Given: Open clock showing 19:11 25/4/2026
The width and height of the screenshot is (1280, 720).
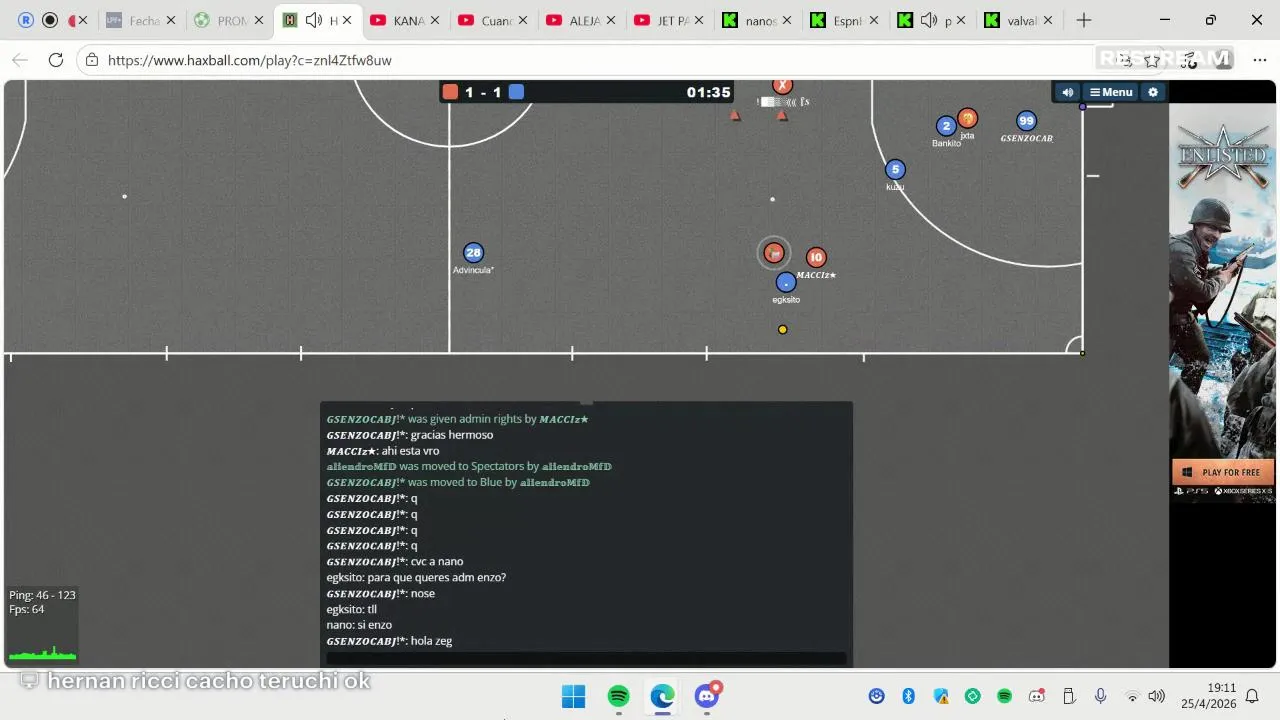Looking at the screenshot, I should 1208,696.
